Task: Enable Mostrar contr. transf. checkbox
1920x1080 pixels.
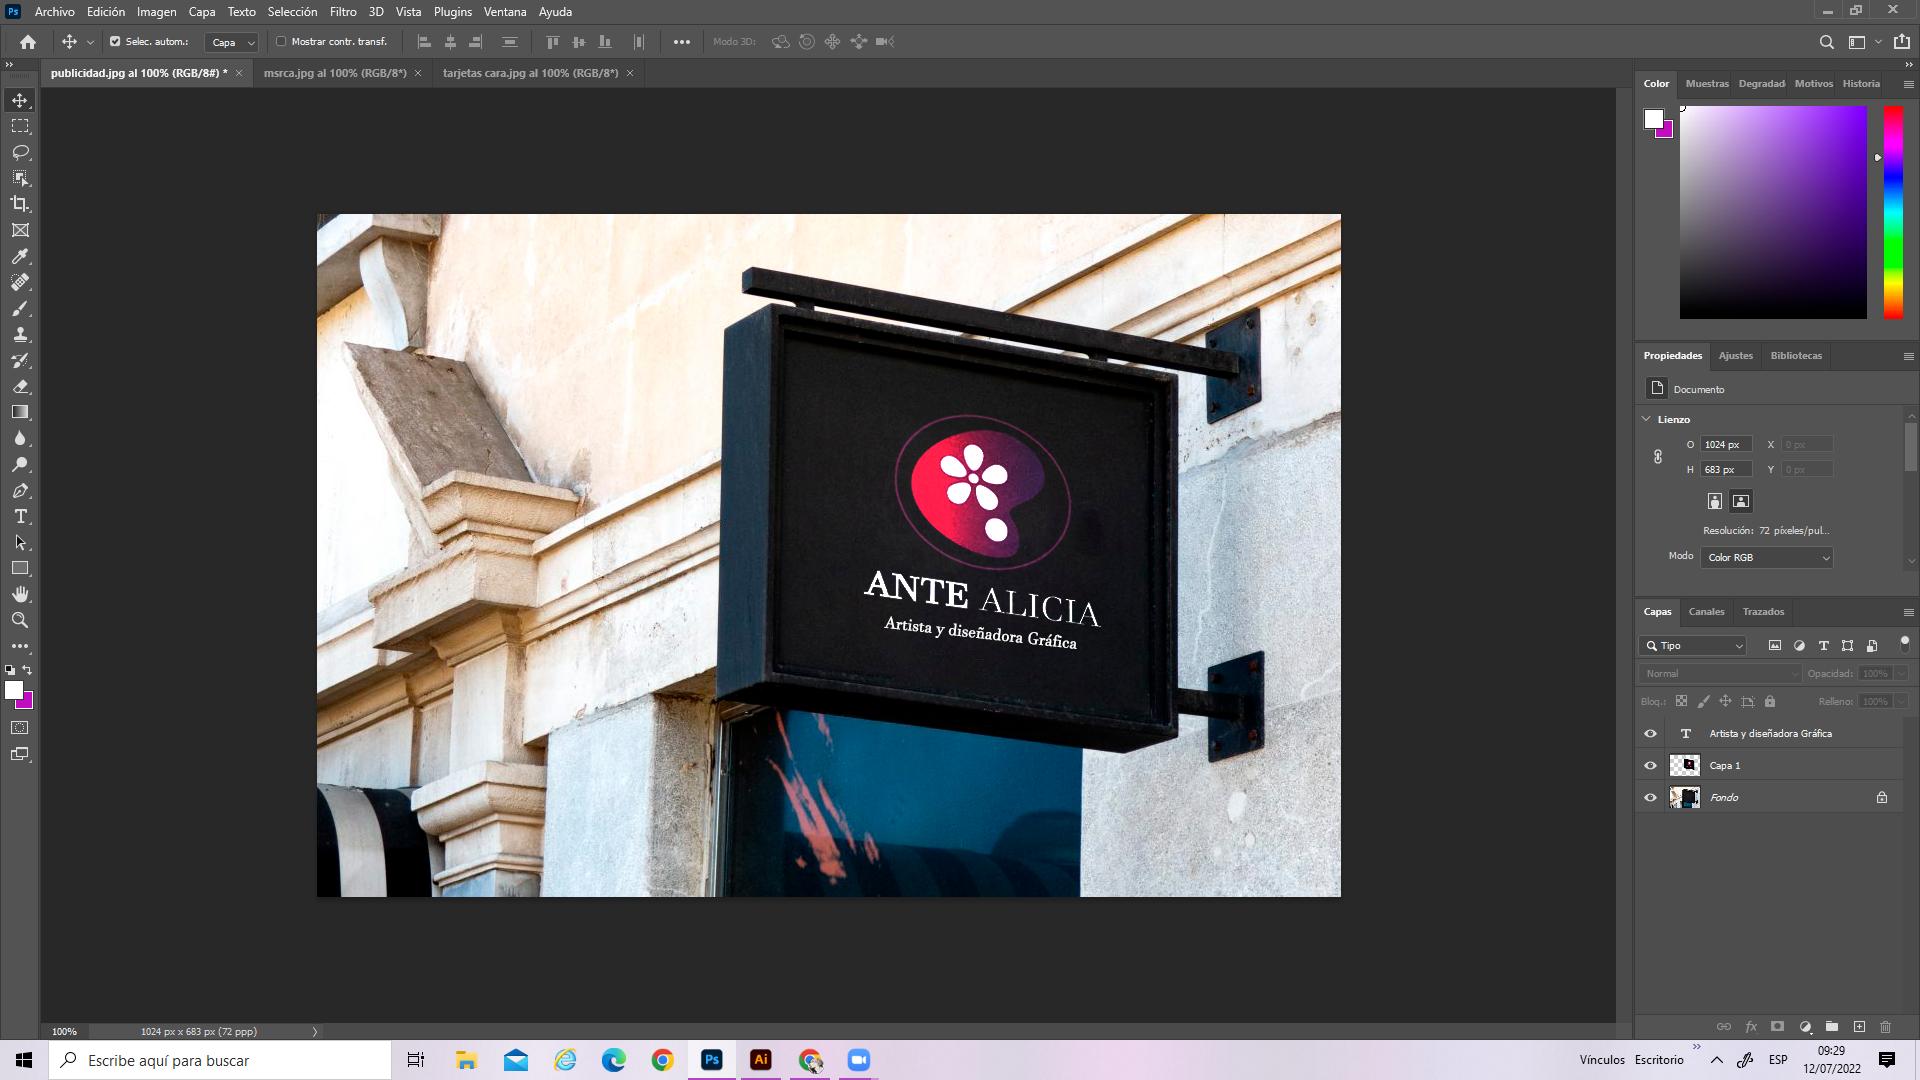Action: pos(281,42)
